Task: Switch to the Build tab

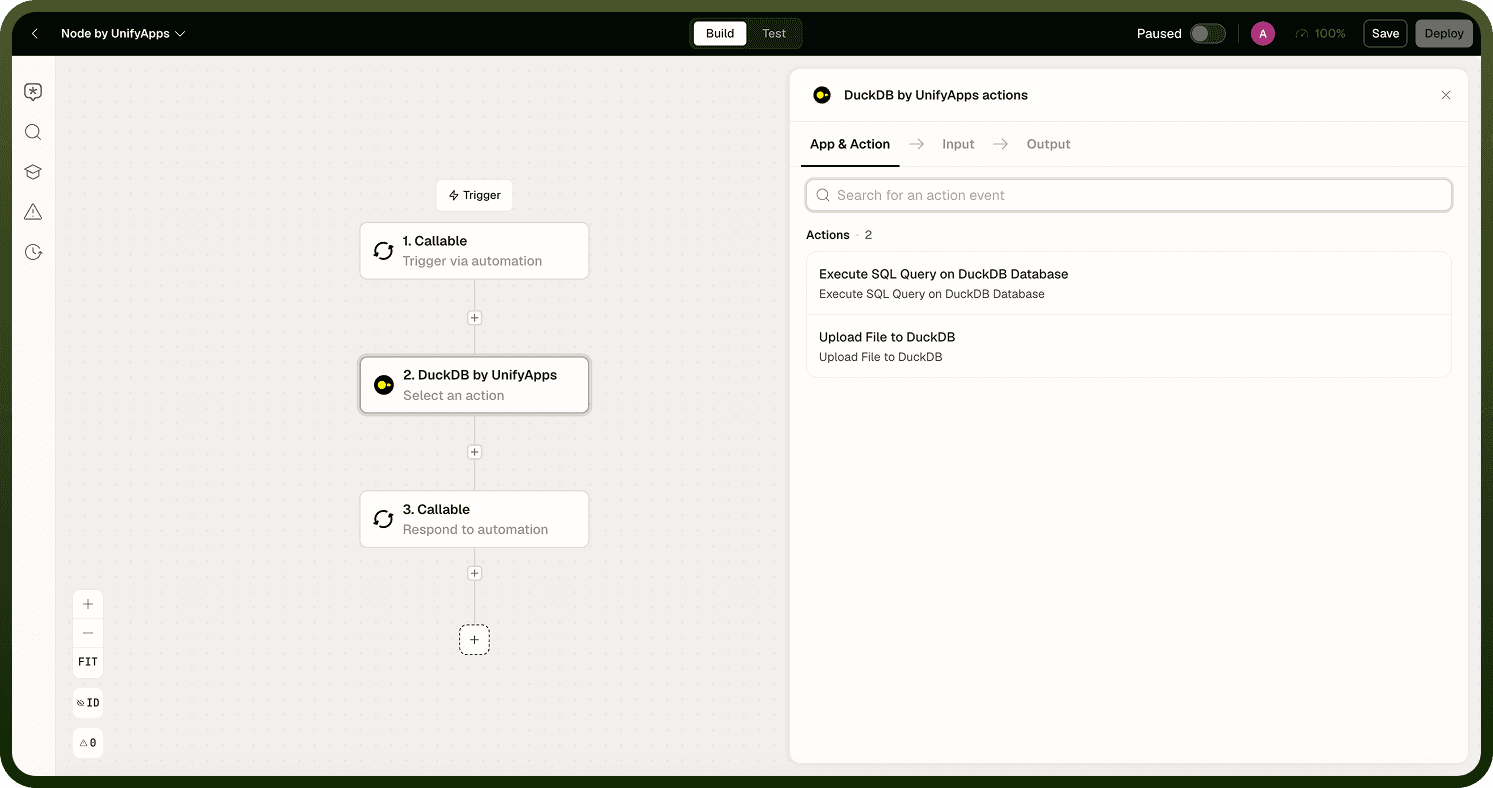Action: (x=720, y=33)
